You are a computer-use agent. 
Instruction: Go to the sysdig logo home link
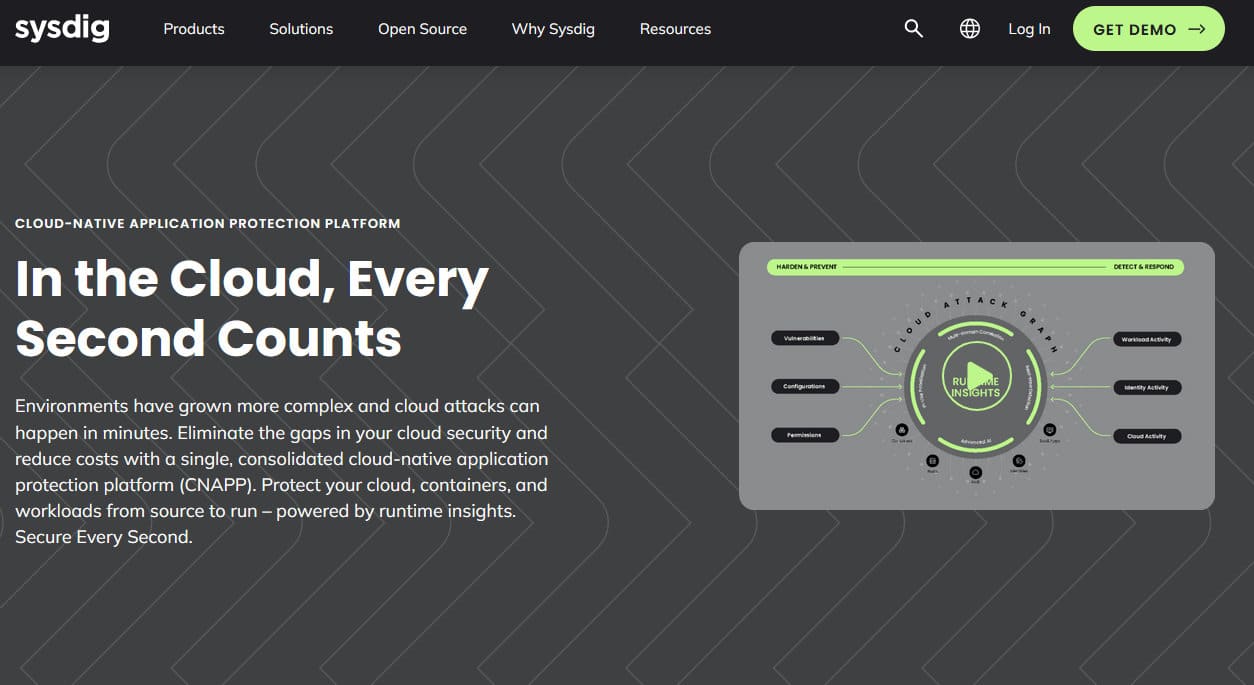click(x=62, y=28)
